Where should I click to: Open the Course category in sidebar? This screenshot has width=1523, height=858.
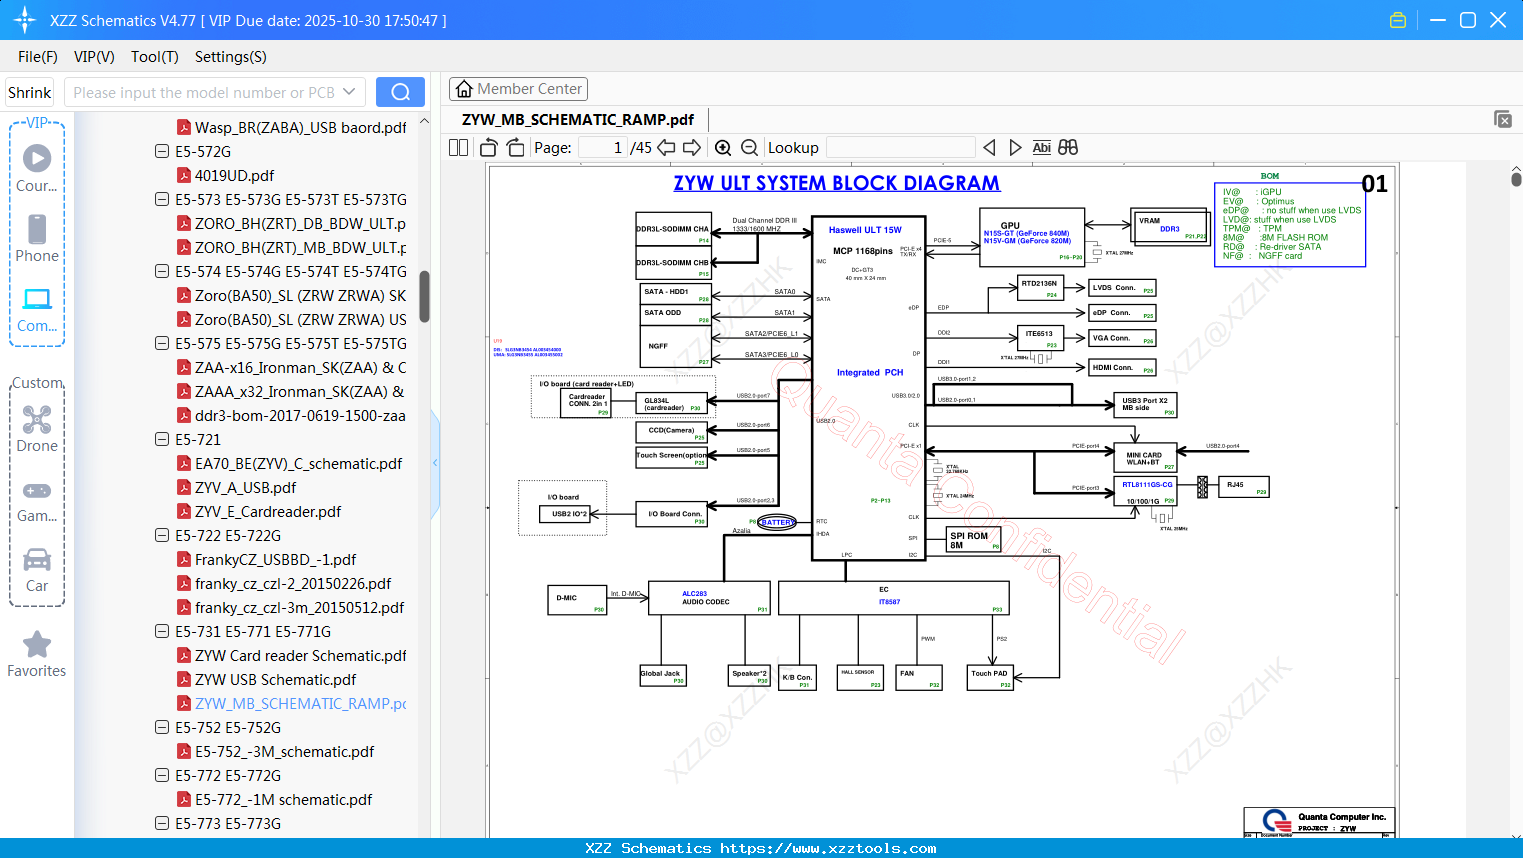37,168
